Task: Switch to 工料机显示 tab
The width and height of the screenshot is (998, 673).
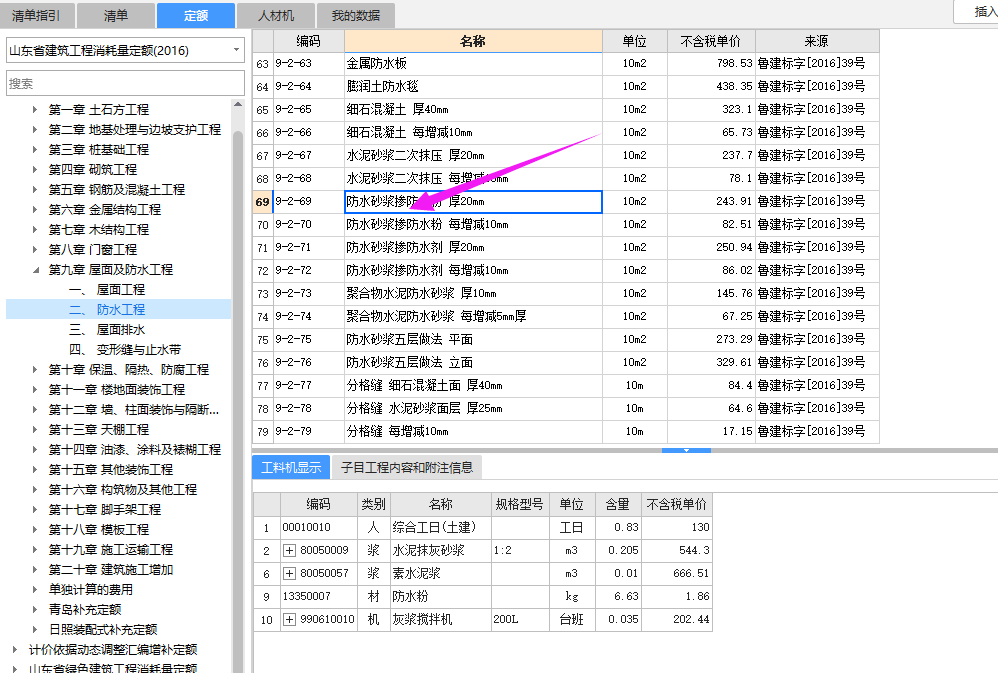Action: click(x=291, y=467)
